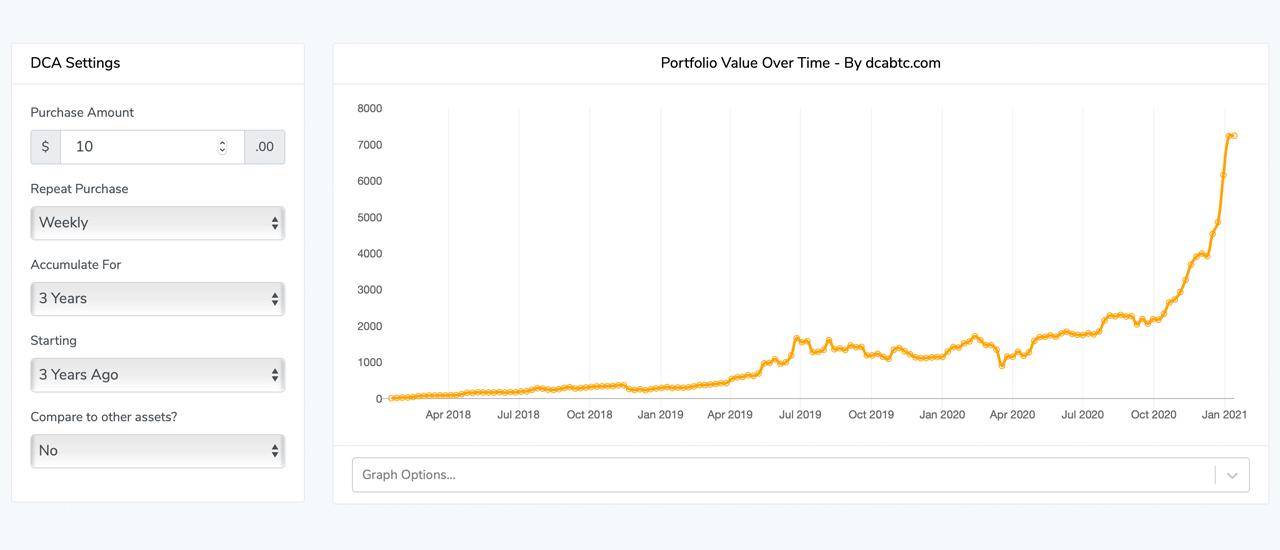Screen dimensions: 1280x550
Task: Click the Portfolio Value Over Time title
Action: [800, 63]
